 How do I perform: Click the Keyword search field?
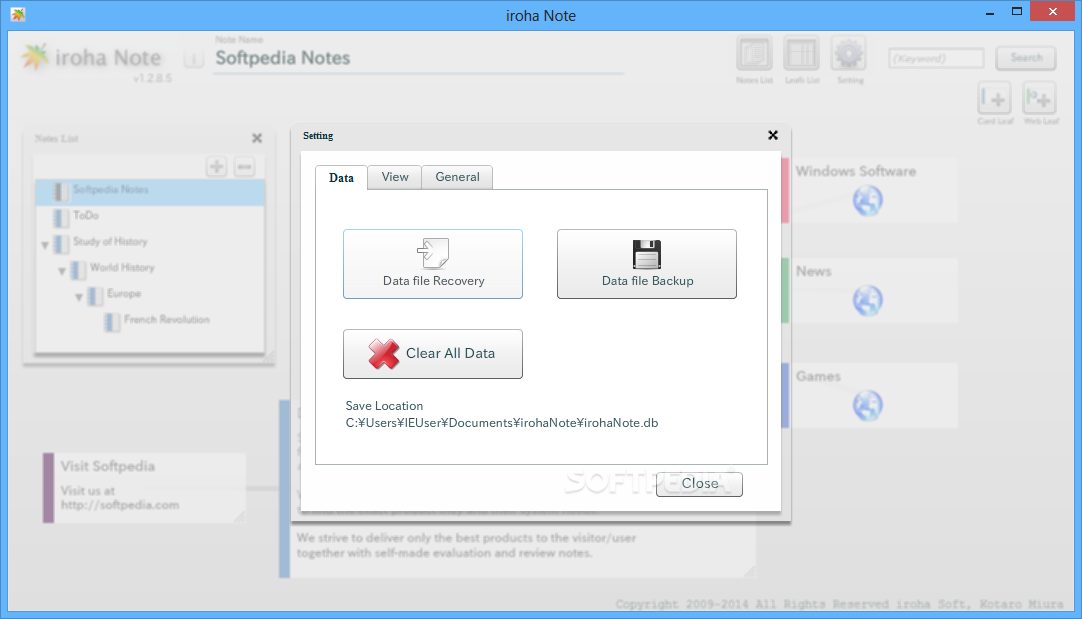click(x=936, y=58)
